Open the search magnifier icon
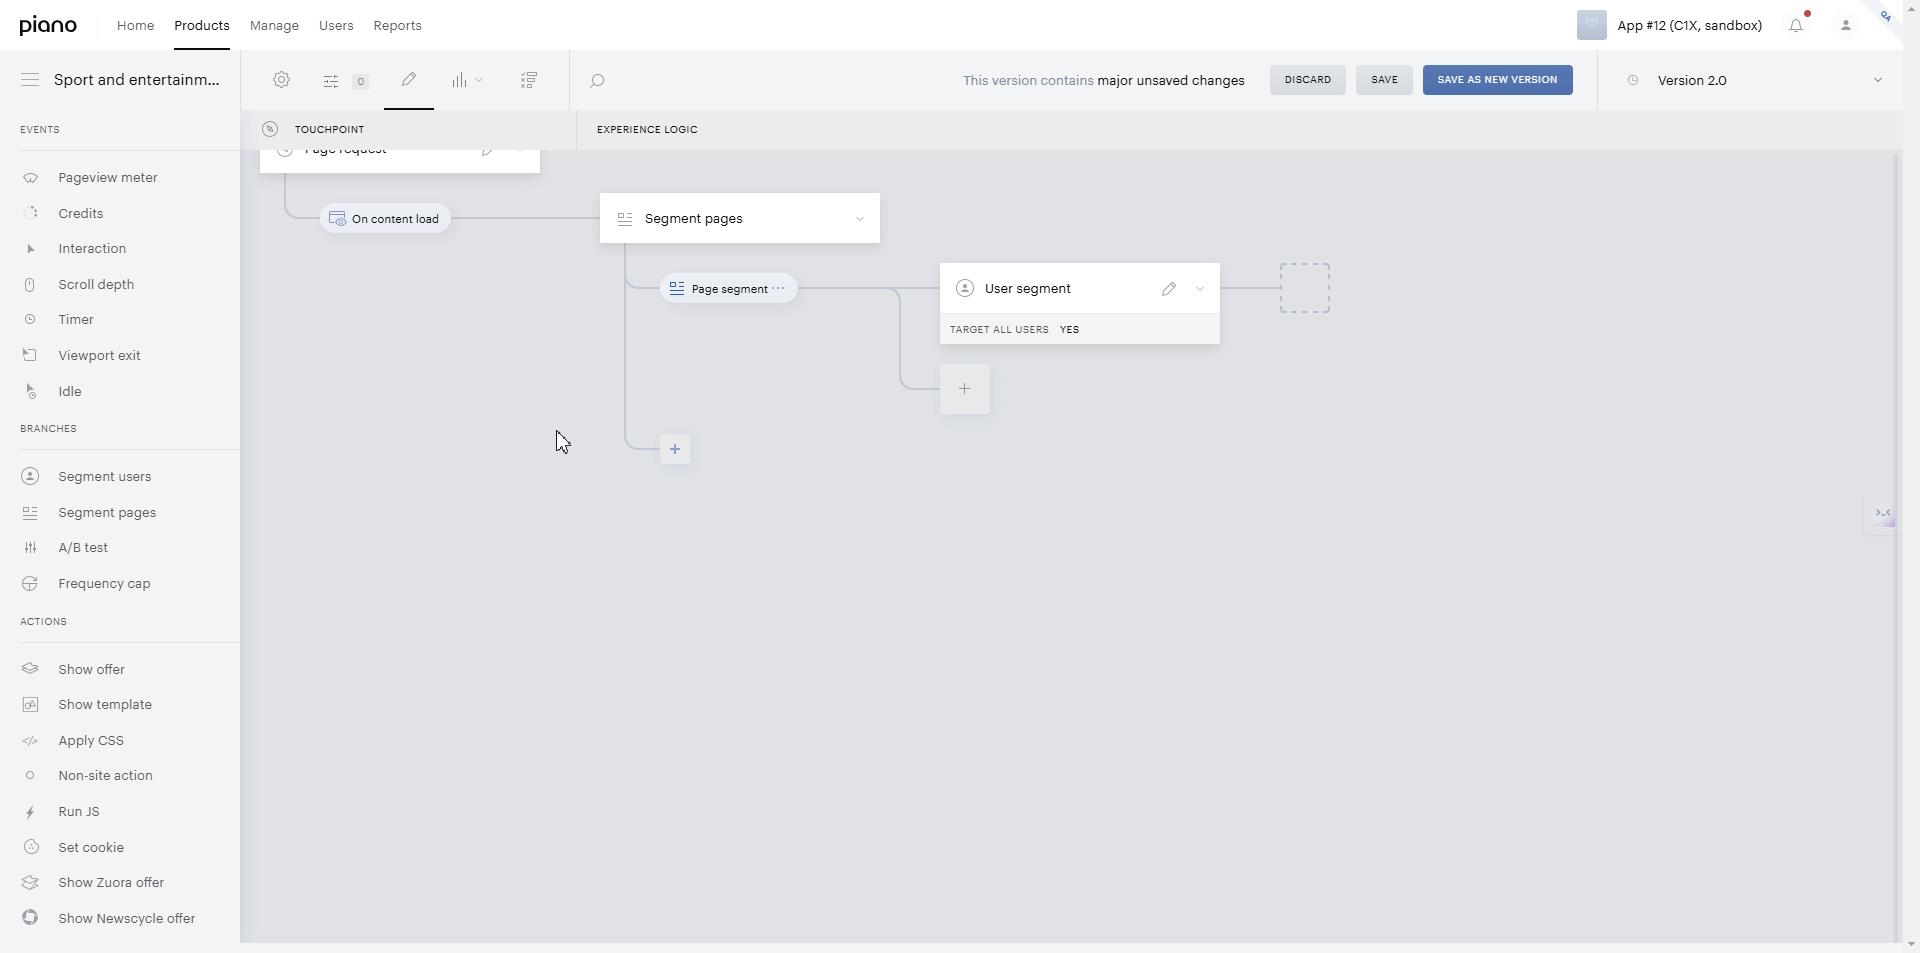This screenshot has height=953, width=1920. pos(597,81)
